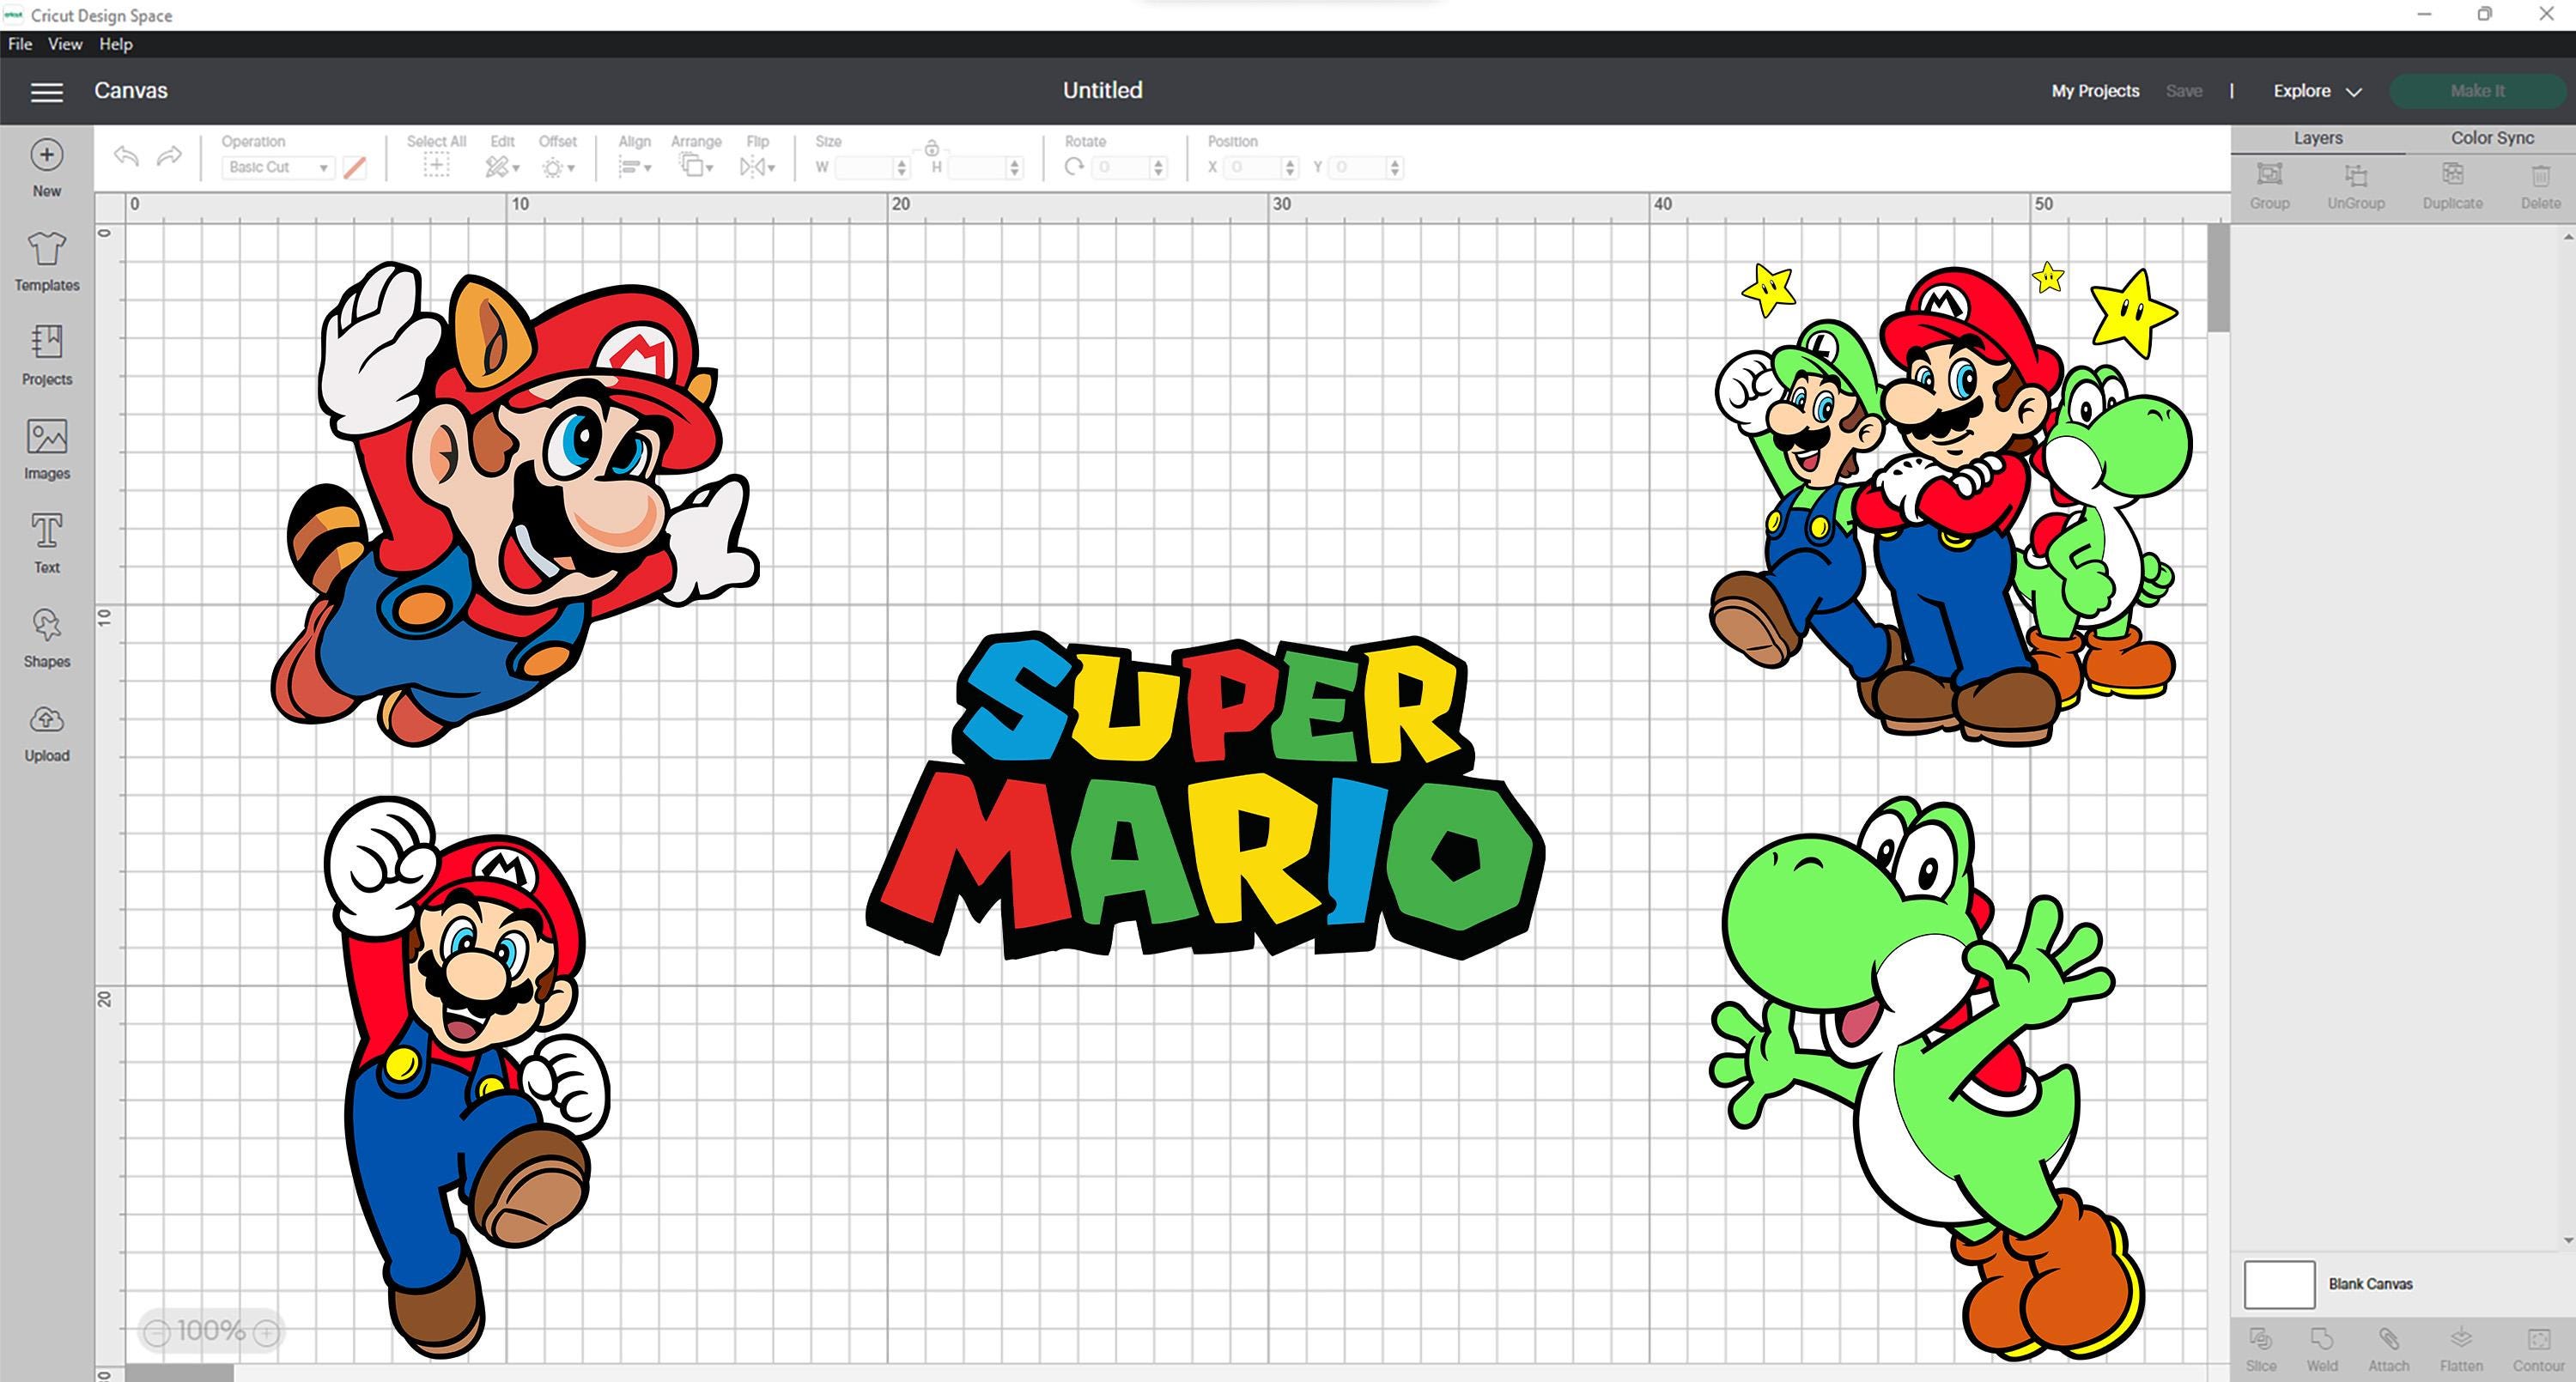Open the hamburger menu beside Canvas

(x=46, y=92)
